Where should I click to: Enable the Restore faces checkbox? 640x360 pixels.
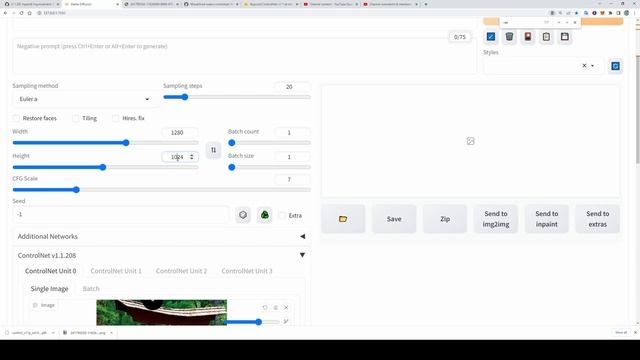point(16,118)
